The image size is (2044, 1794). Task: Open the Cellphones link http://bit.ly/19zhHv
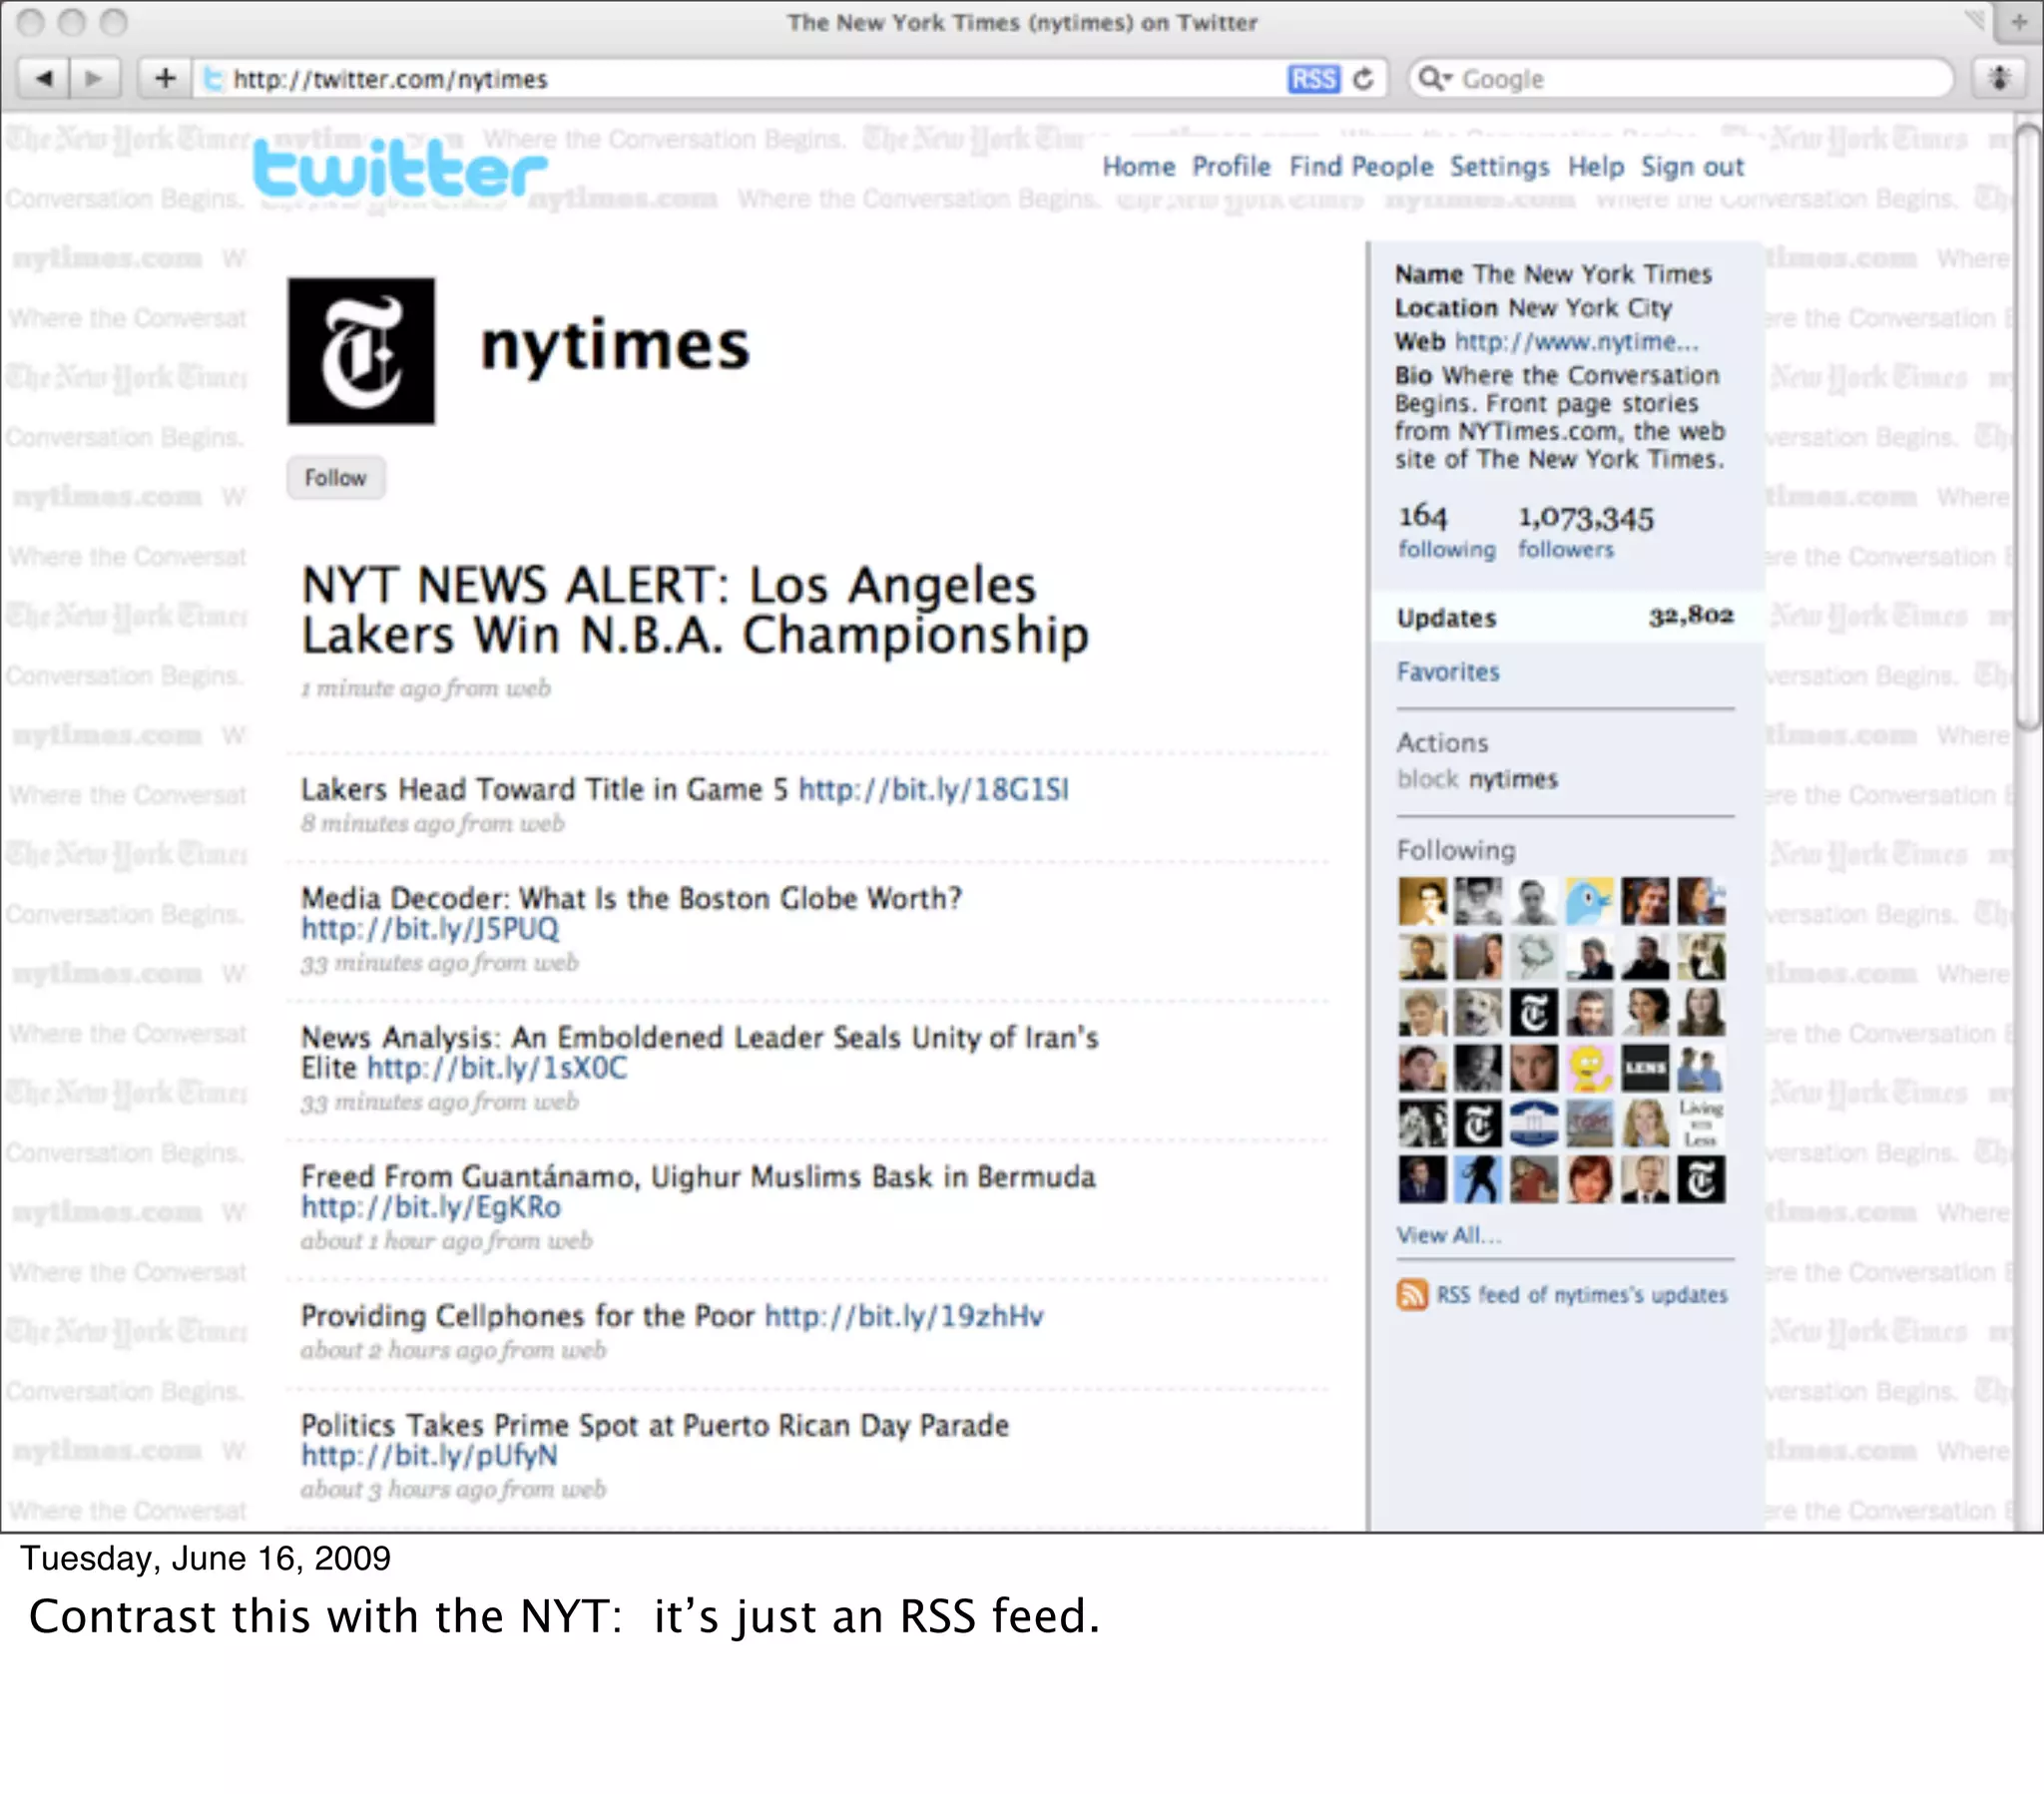[904, 1316]
